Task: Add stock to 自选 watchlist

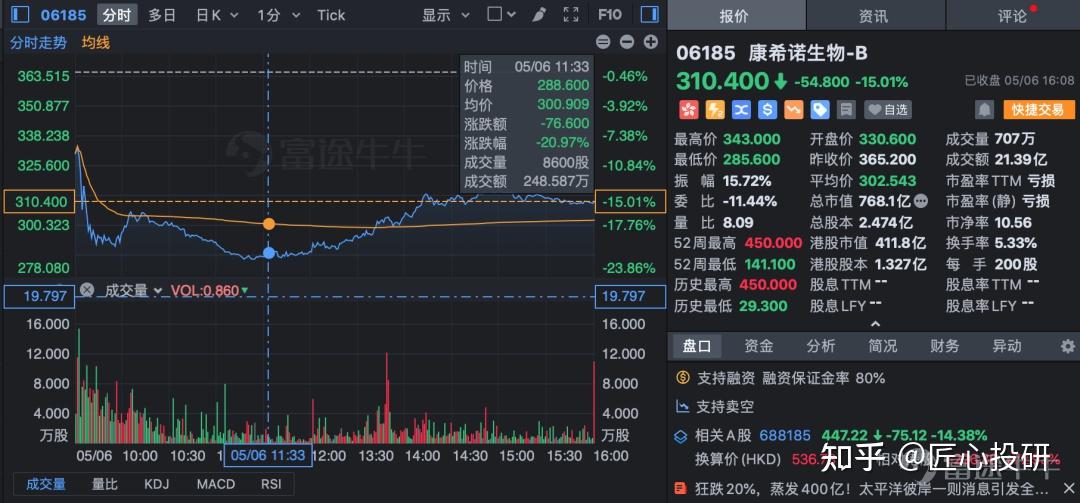Action: click(889, 109)
